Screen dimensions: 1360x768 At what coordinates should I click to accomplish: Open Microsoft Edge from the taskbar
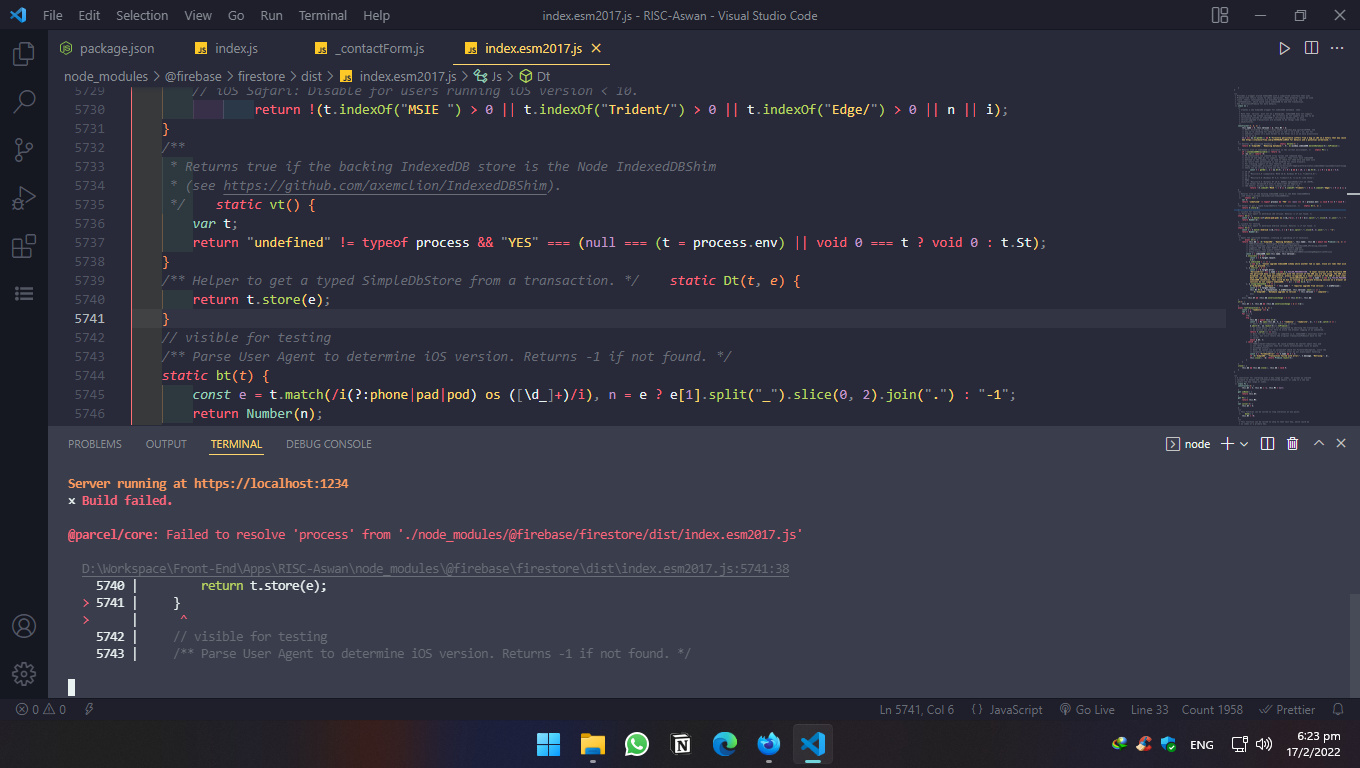click(725, 744)
